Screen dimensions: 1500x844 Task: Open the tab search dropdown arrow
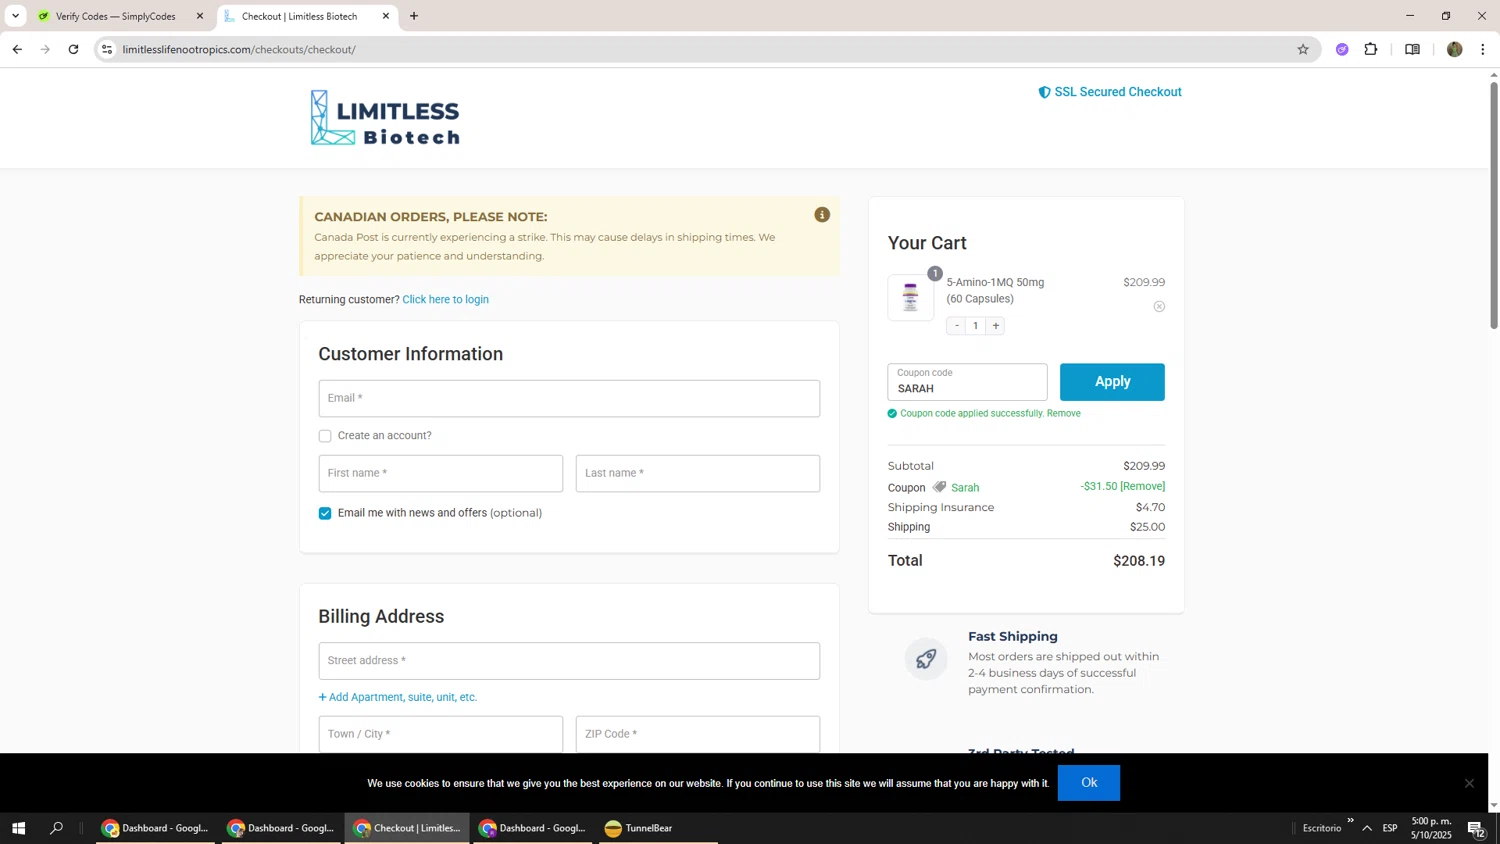[15, 16]
